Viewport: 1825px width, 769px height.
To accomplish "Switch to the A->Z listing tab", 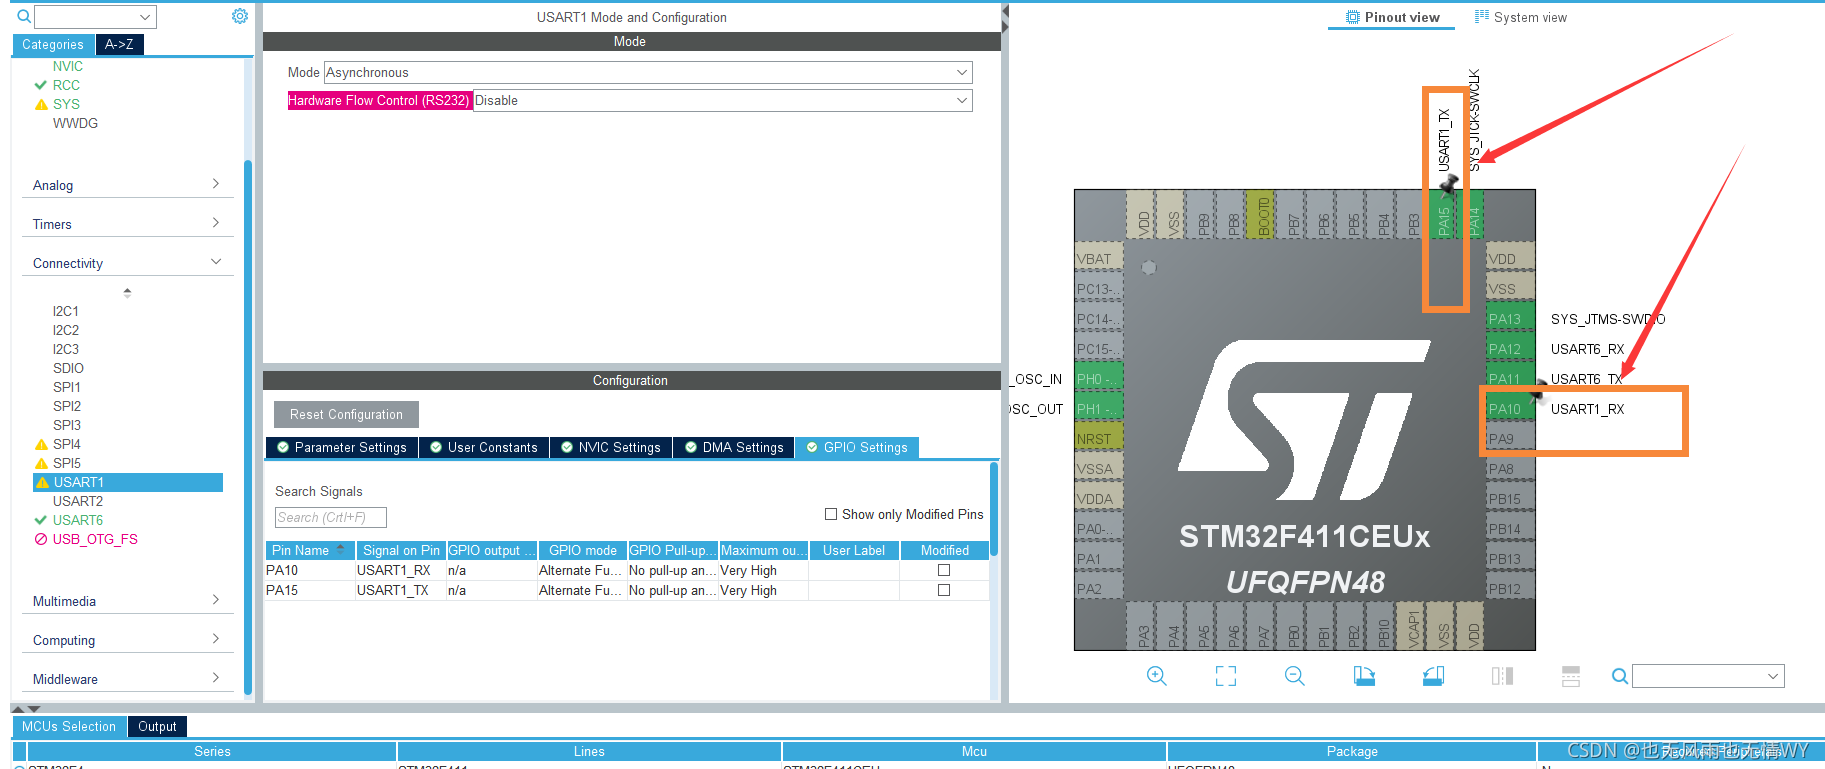I will [119, 44].
